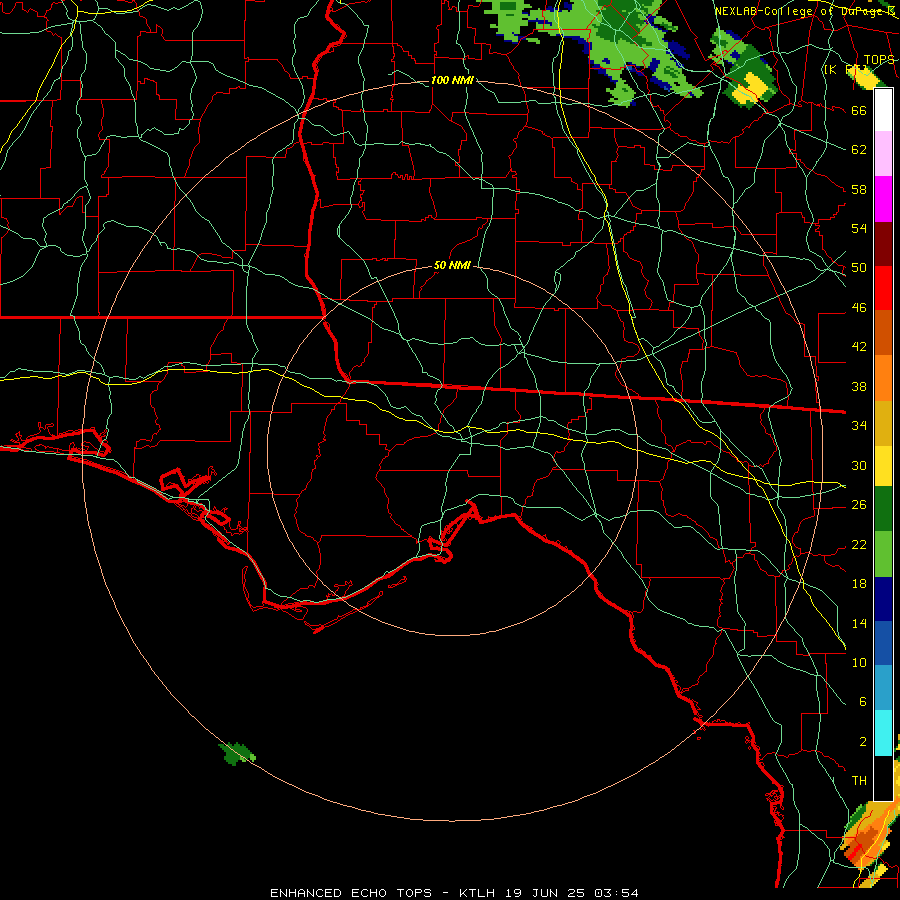The height and width of the screenshot is (900, 900).
Task: Click the yellow-core echo at the top right
Action: point(753,90)
